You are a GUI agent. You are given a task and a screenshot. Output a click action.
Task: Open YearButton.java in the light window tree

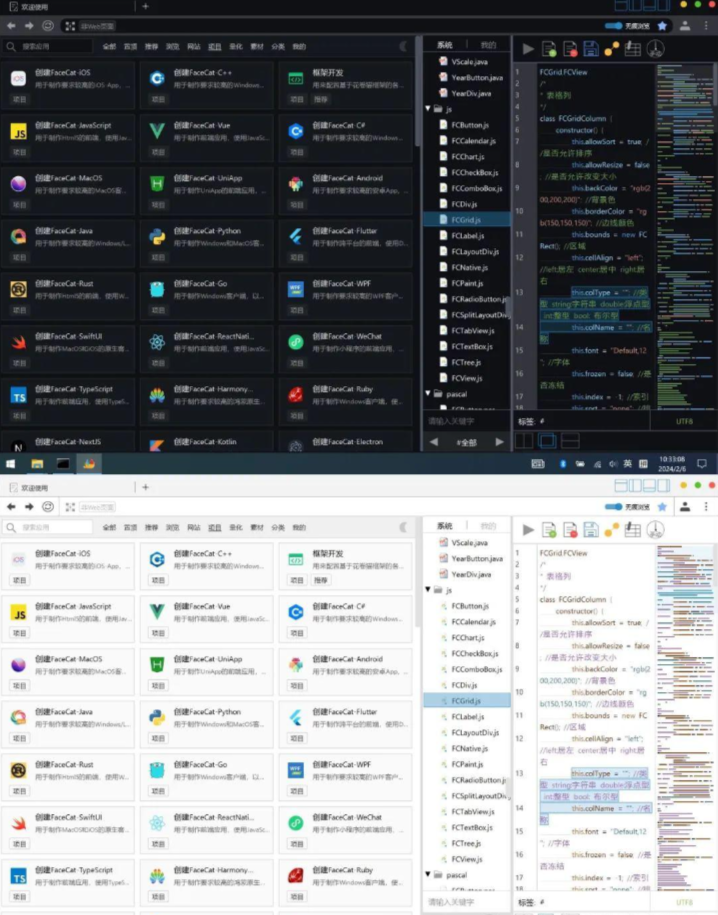(476, 558)
